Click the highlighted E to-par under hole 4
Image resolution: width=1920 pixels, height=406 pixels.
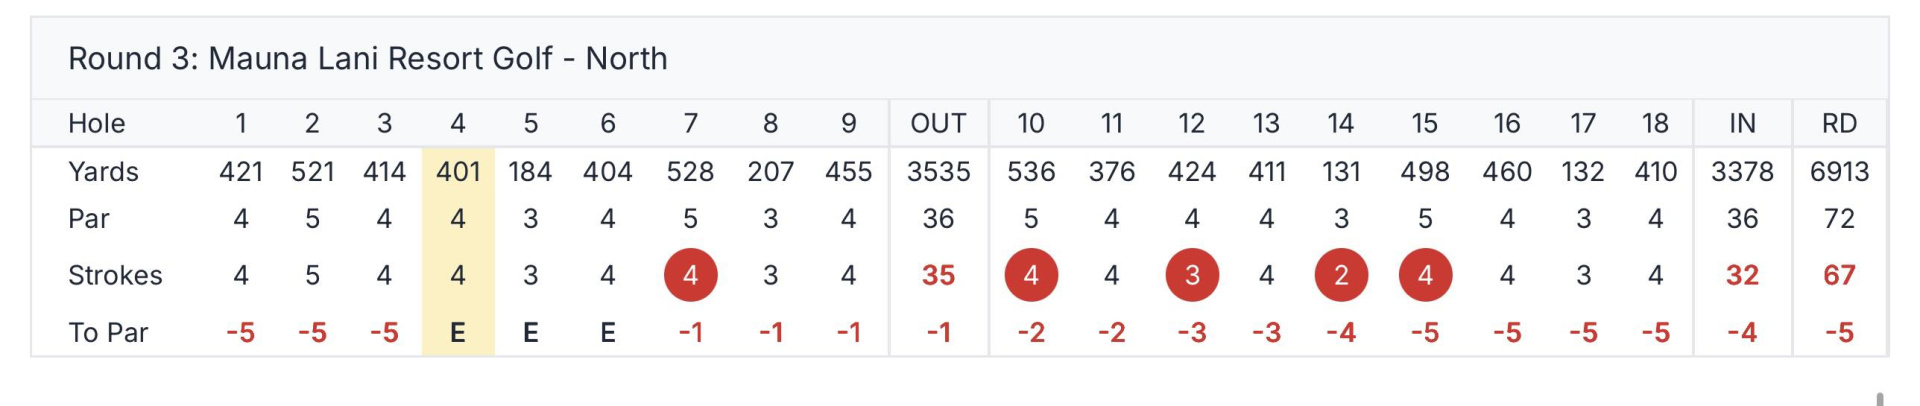click(458, 332)
